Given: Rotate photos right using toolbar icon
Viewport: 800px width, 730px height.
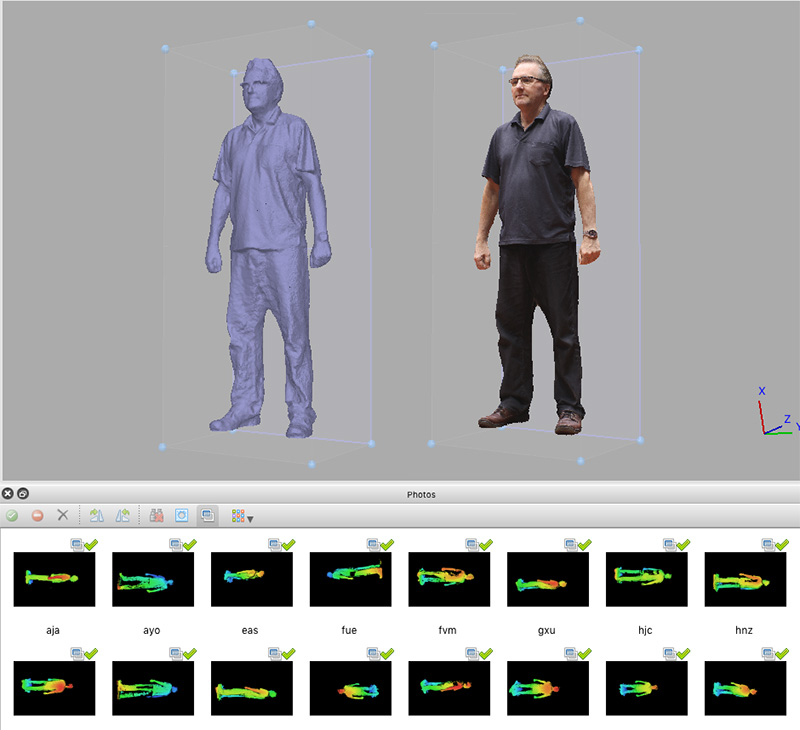Looking at the screenshot, I should [96, 515].
